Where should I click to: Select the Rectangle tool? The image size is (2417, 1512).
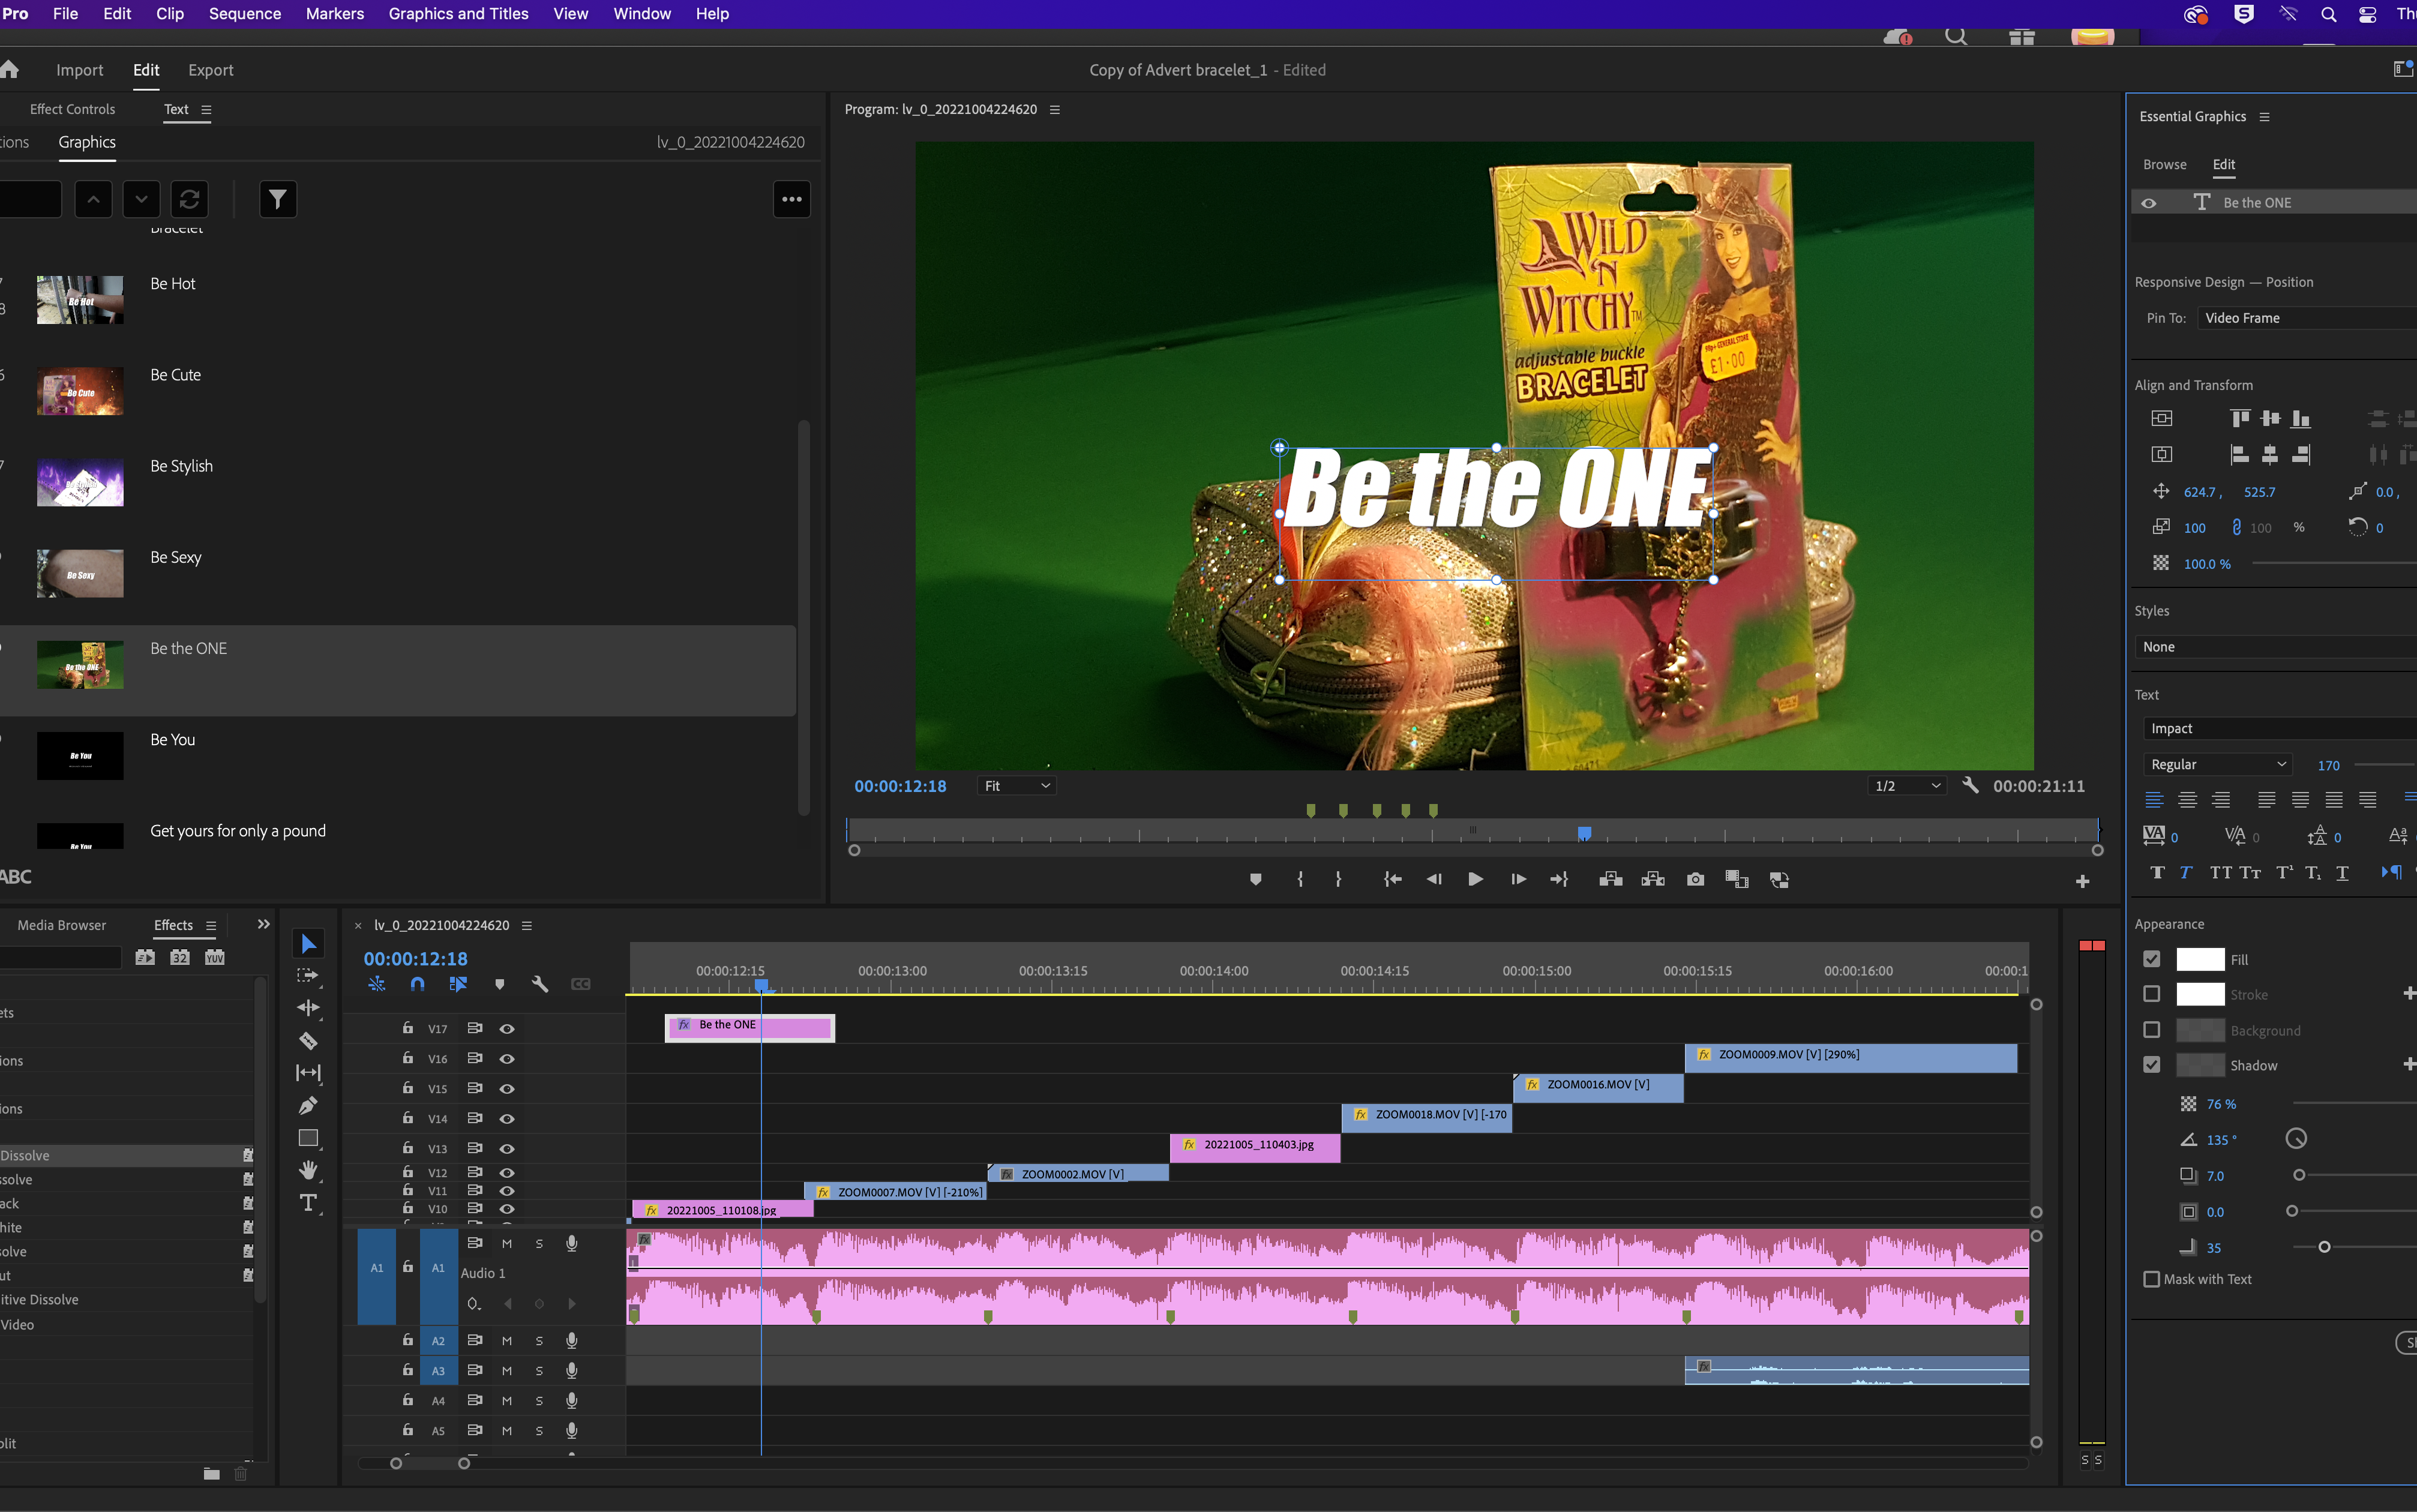pos(308,1138)
